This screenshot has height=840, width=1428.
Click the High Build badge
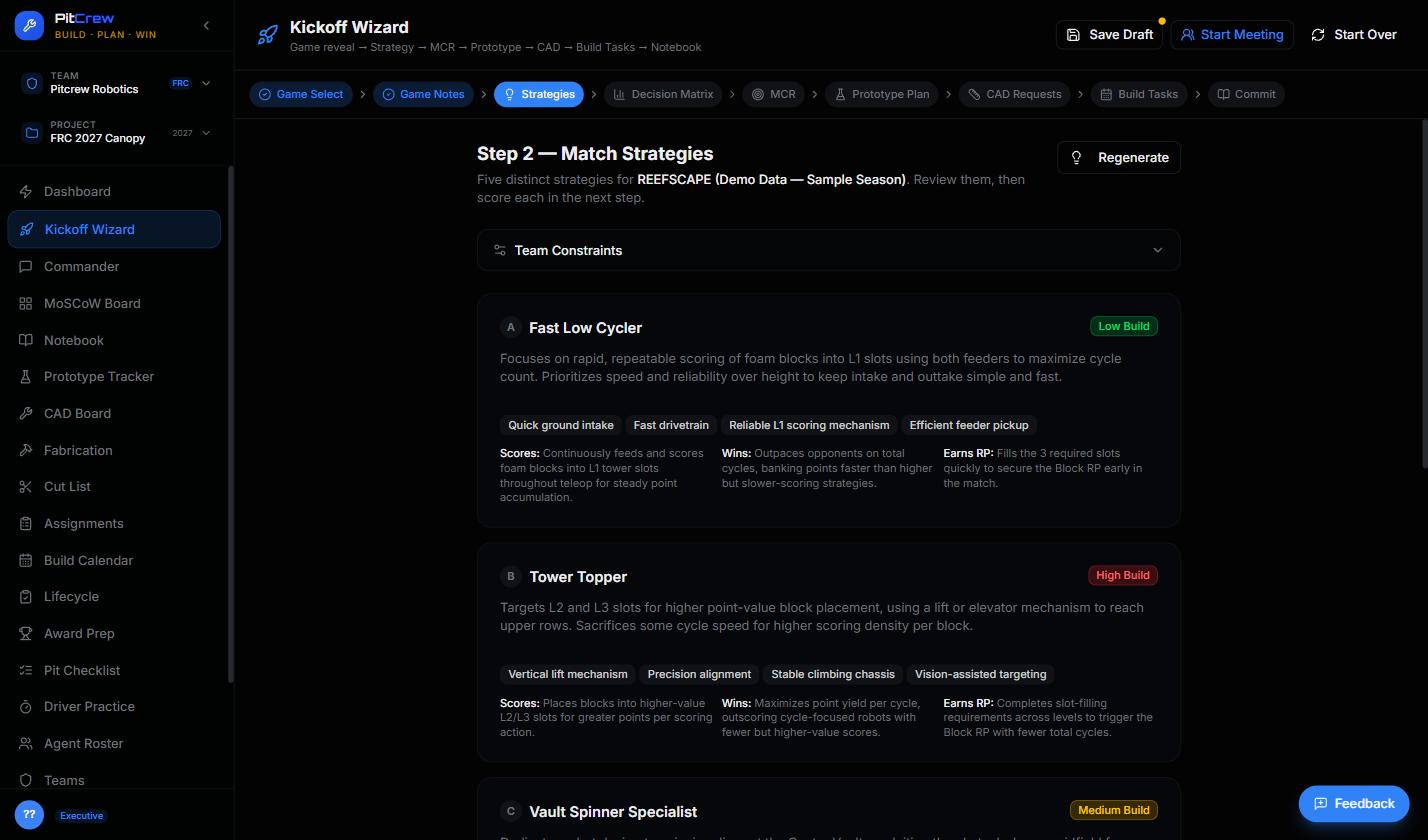click(x=1123, y=575)
